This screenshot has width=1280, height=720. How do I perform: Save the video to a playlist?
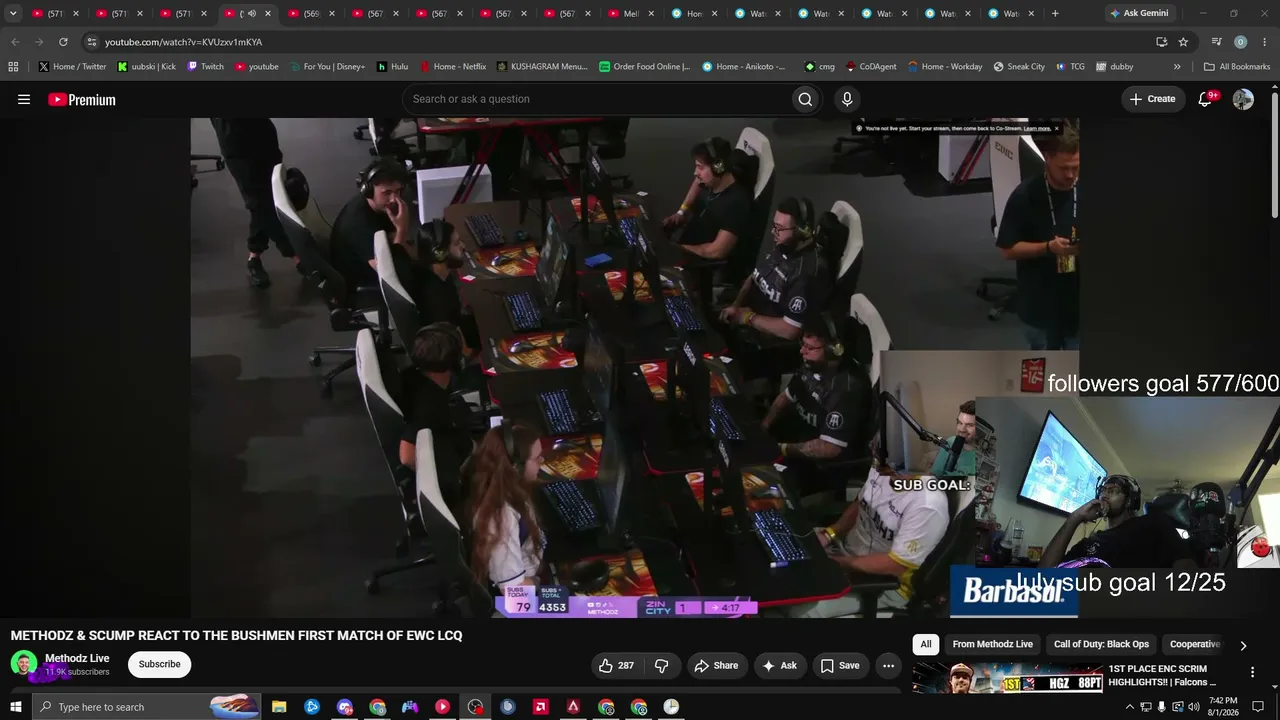840,665
